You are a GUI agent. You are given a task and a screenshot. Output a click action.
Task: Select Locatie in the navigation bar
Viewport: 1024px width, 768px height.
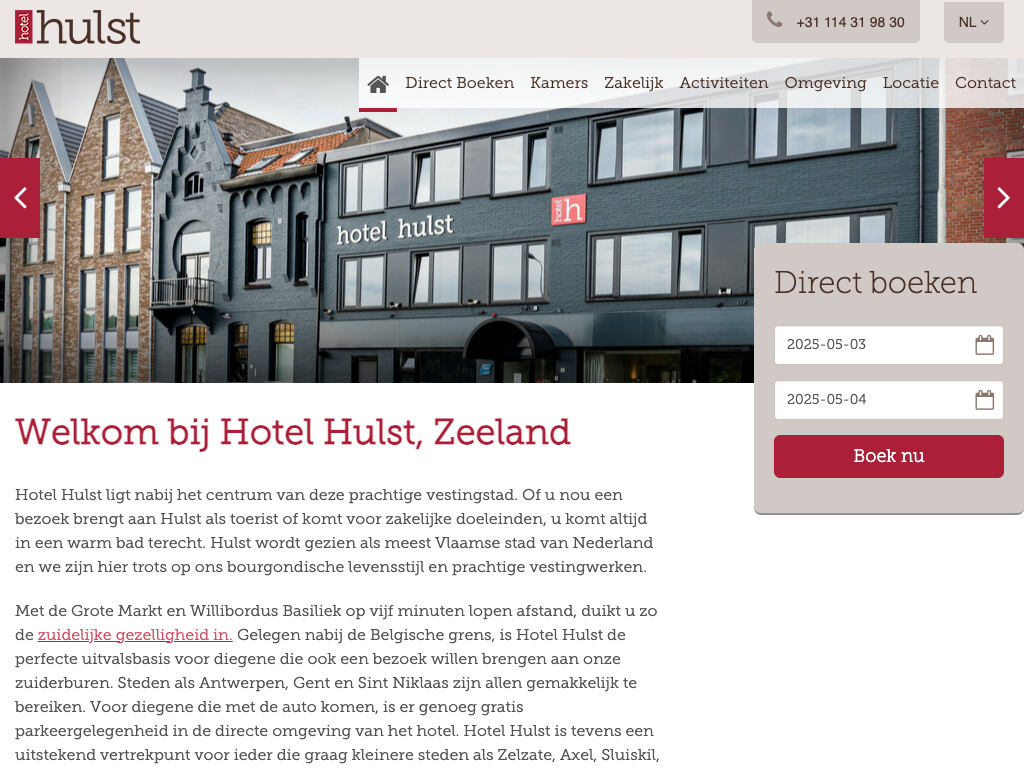click(x=910, y=83)
